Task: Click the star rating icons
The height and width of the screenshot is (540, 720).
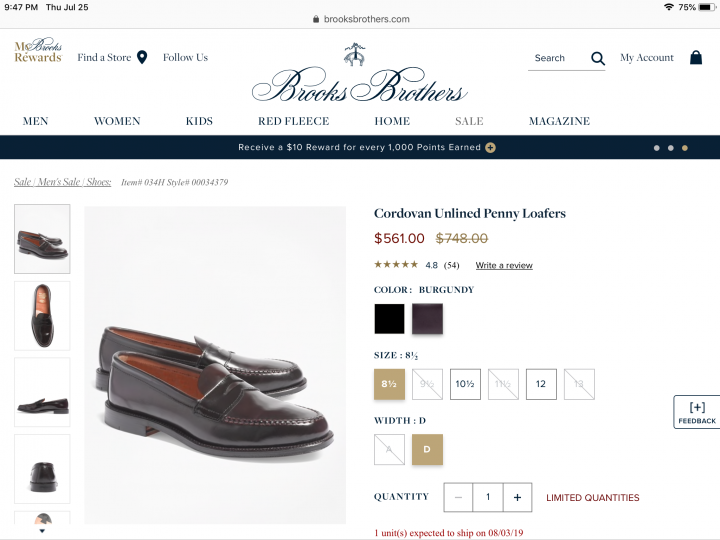Action: pos(396,265)
